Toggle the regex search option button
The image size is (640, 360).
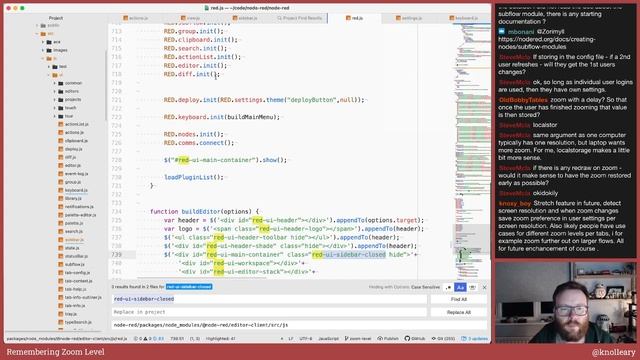pos(449,287)
